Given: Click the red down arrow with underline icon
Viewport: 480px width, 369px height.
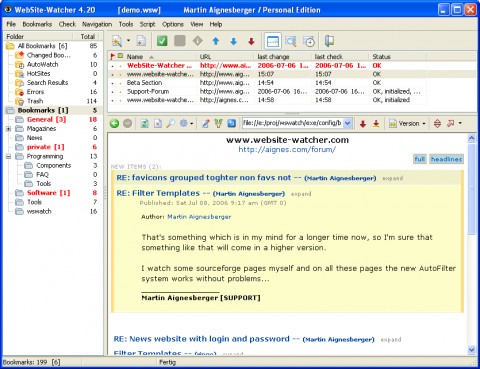Looking at the screenshot, I should 376,124.
